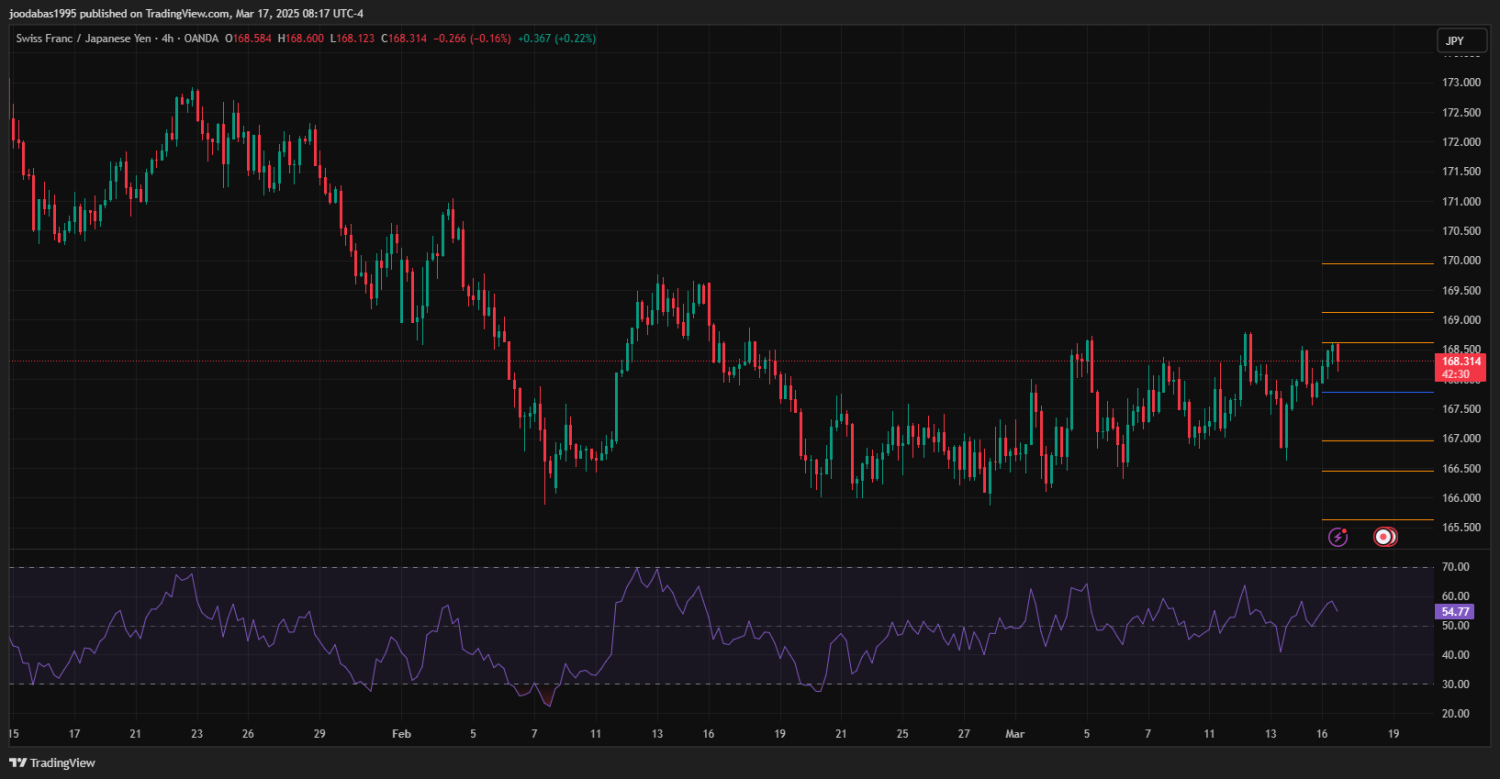Click the purple lightning bolt event icon
This screenshot has height=779, width=1500.
[x=1337, y=537]
